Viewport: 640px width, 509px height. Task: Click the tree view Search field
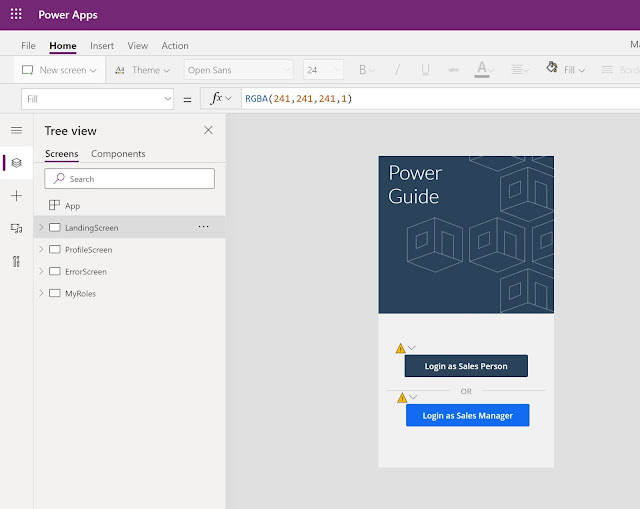[x=129, y=179]
